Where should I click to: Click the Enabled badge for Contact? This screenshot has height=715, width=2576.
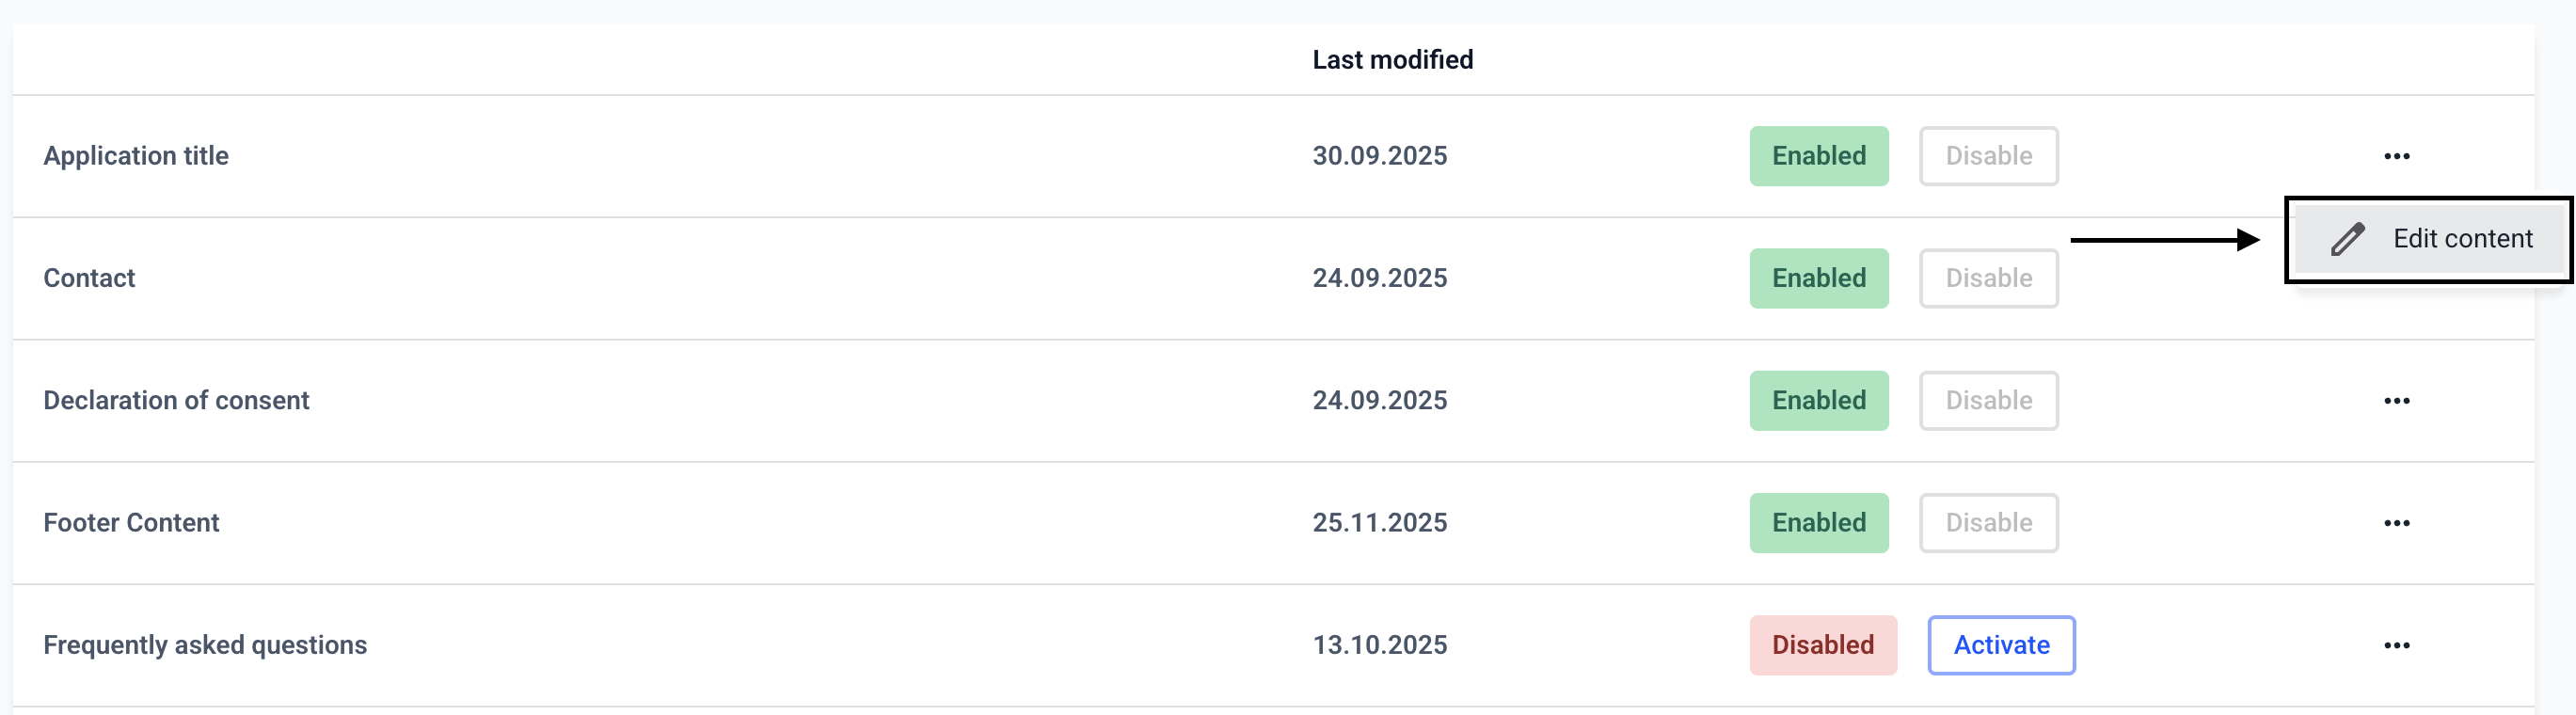coord(1818,278)
